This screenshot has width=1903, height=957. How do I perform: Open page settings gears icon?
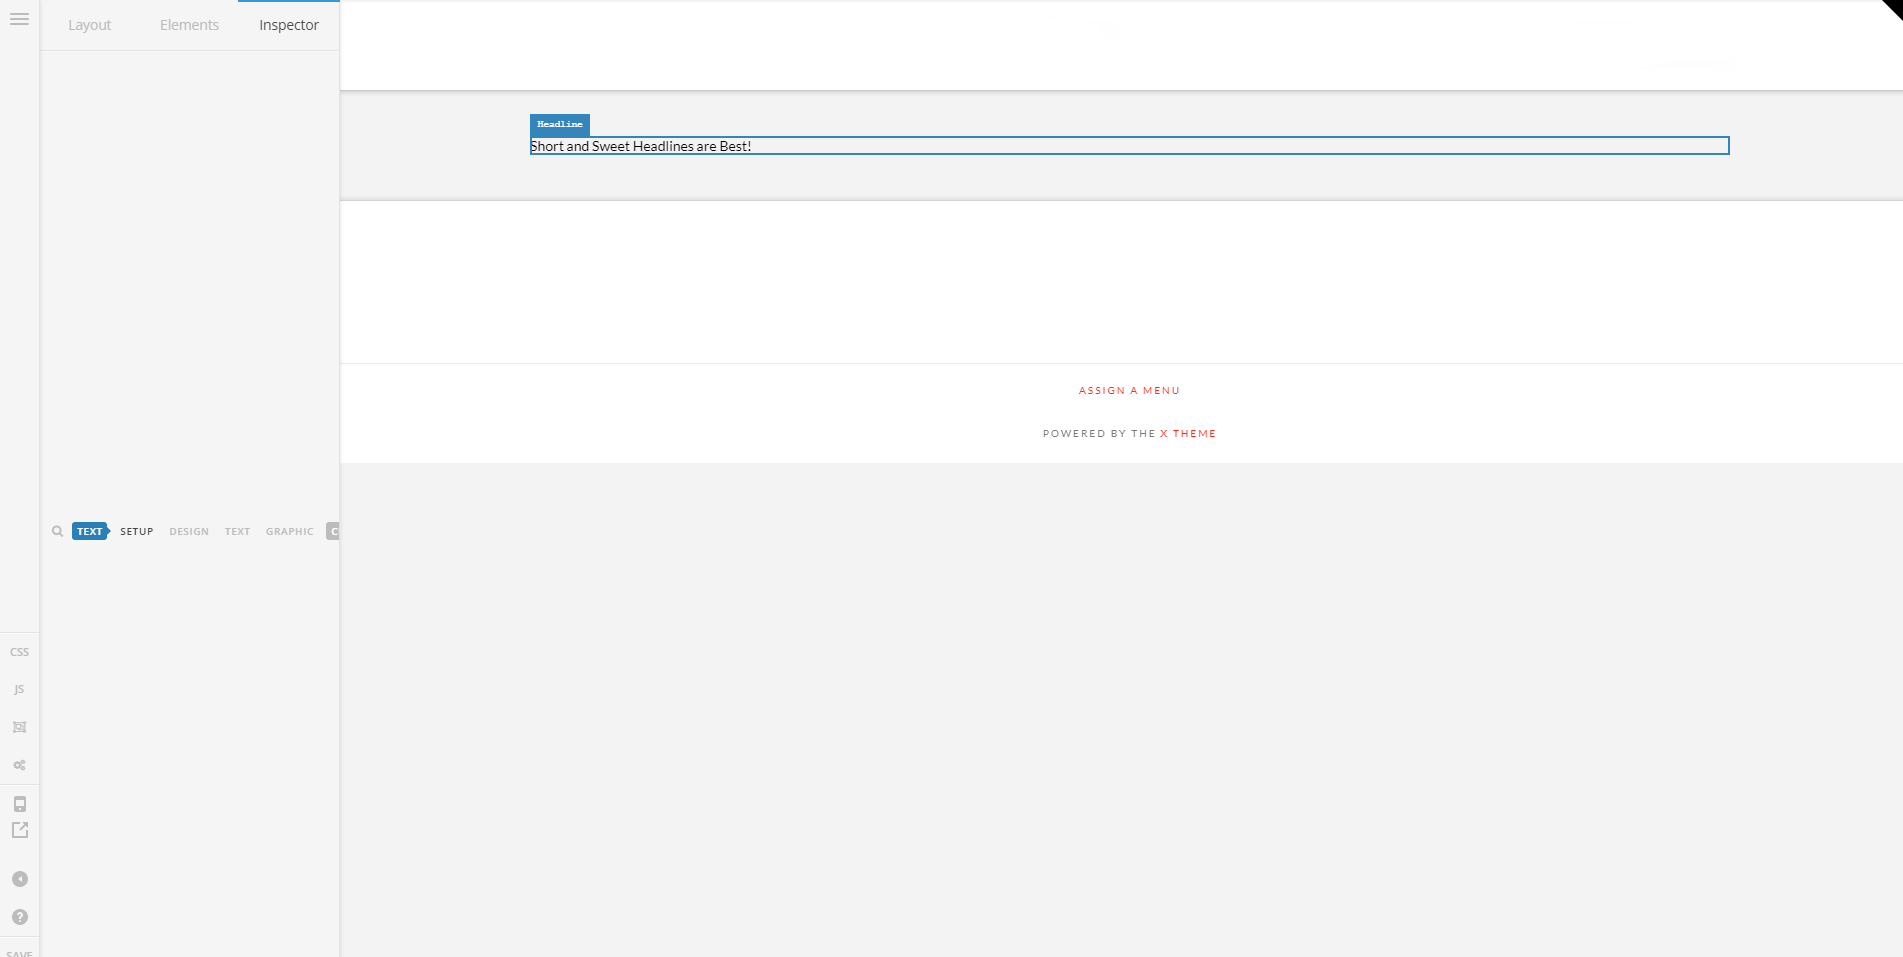pyautogui.click(x=19, y=765)
